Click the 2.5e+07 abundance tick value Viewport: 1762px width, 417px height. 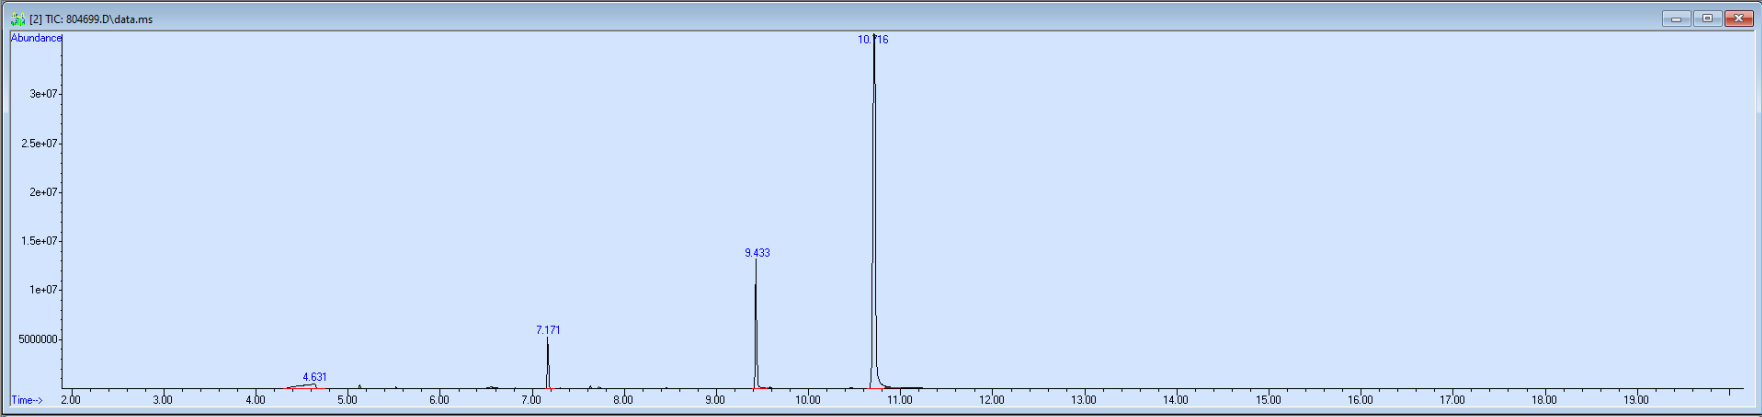40,143
